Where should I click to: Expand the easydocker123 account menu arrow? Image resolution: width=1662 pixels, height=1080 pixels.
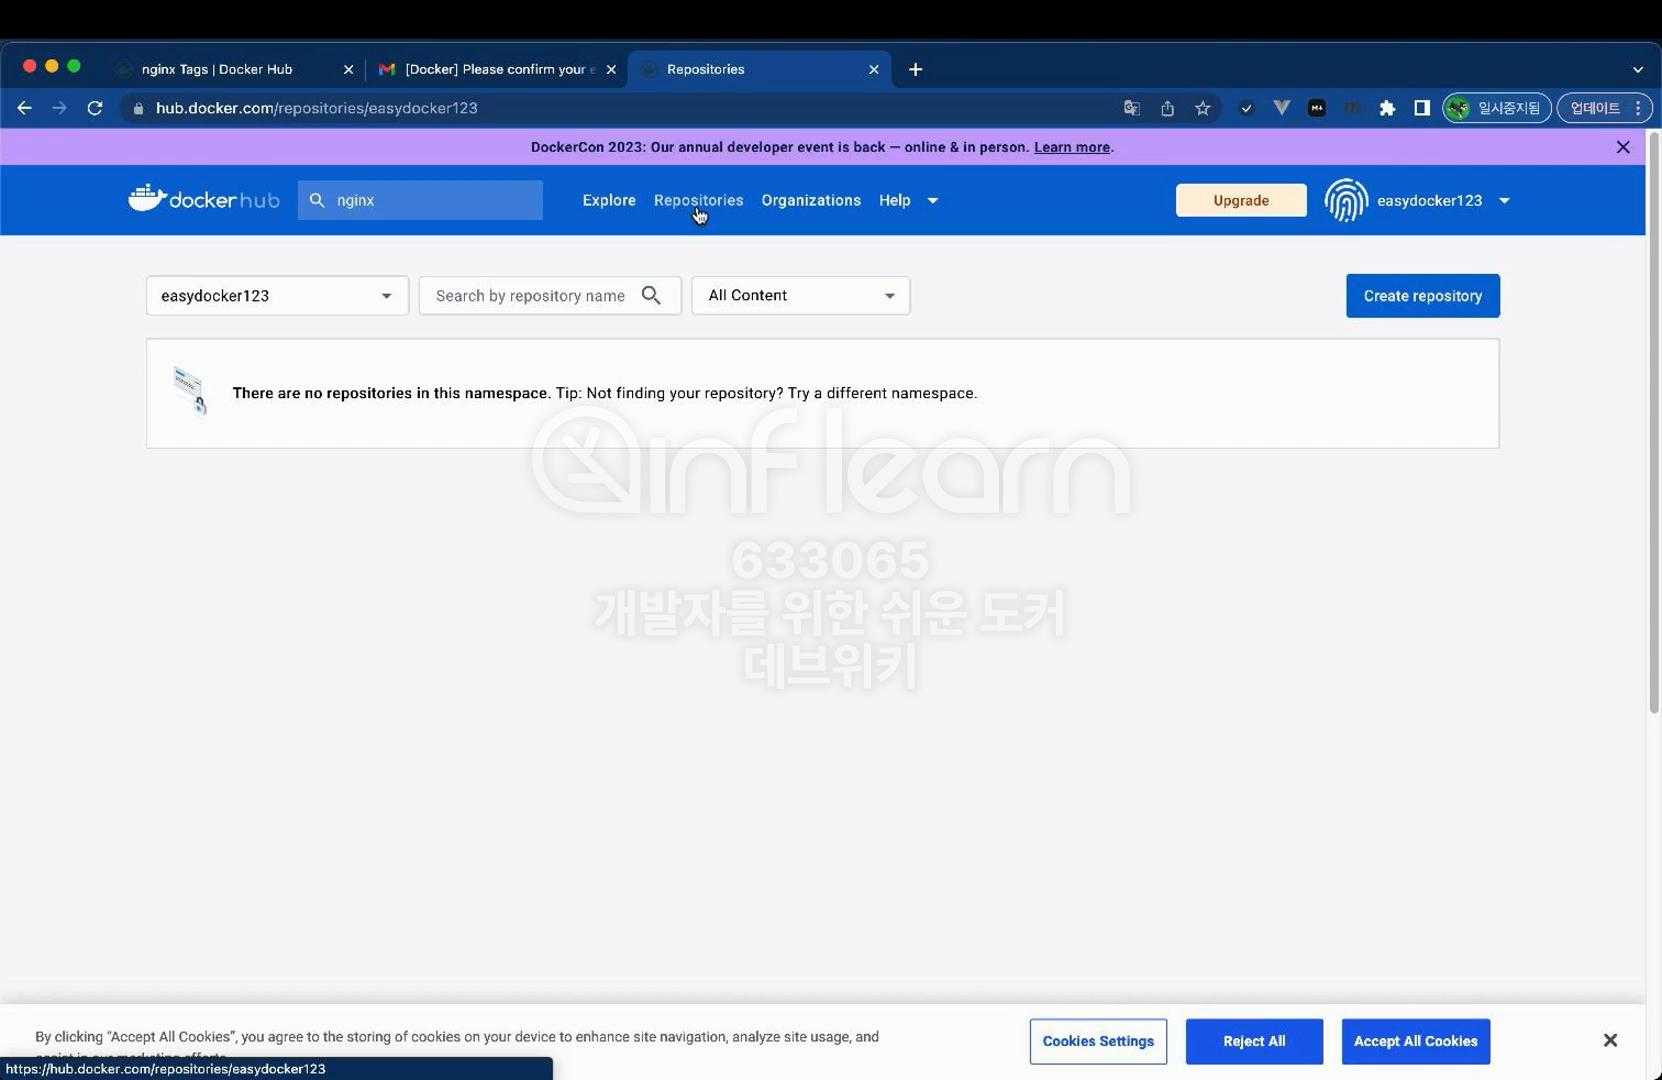(x=1504, y=201)
